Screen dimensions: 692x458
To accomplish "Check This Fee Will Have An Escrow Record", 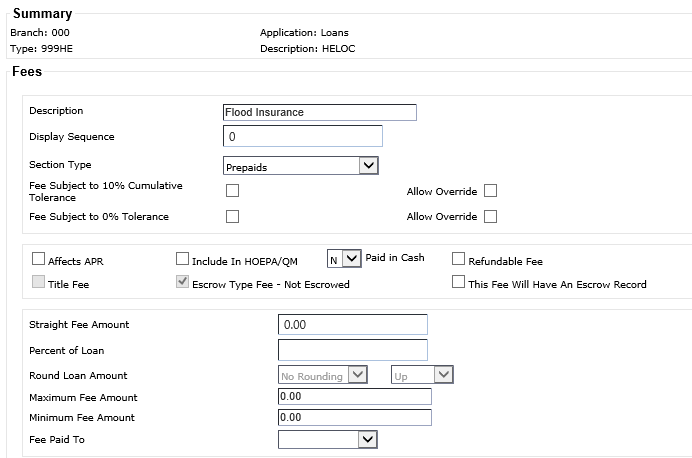I will (x=459, y=282).
